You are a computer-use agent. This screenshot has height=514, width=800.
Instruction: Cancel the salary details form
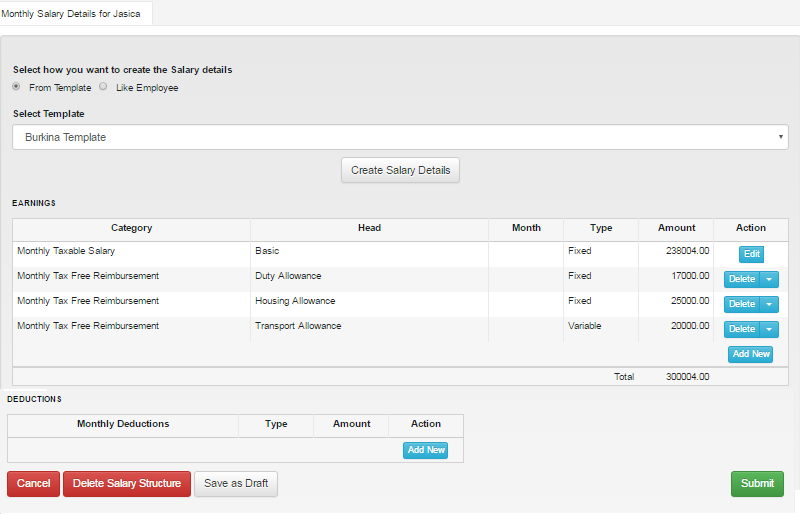coord(34,484)
